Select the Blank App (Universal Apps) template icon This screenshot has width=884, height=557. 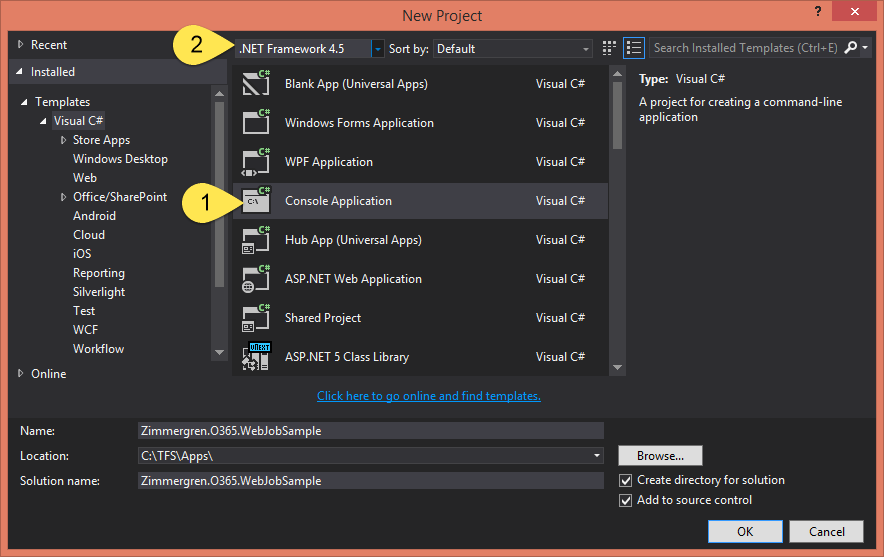[257, 84]
